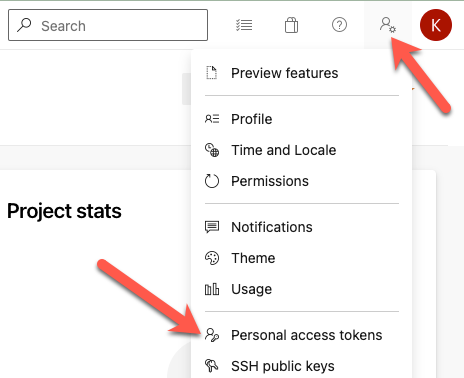The height and width of the screenshot is (378, 464).
Task: Click the Preview features page icon
Action: pyautogui.click(x=211, y=73)
